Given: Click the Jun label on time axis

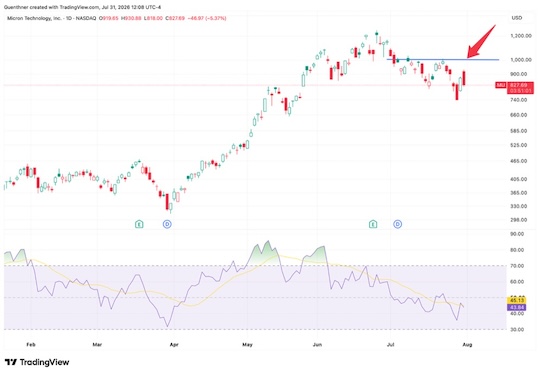Looking at the screenshot, I should tap(317, 344).
